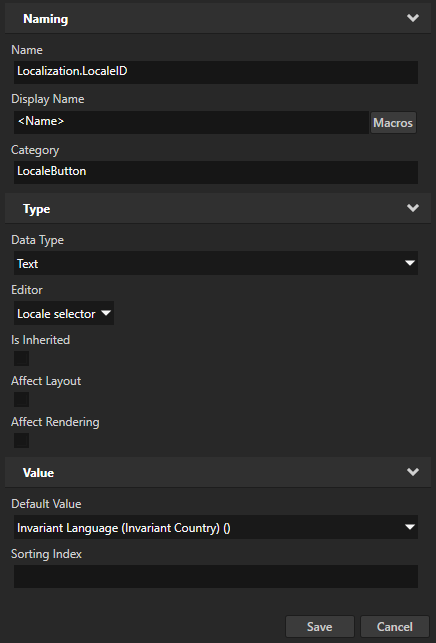Click the Value section header
This screenshot has height=643, width=436.
click(x=218, y=472)
